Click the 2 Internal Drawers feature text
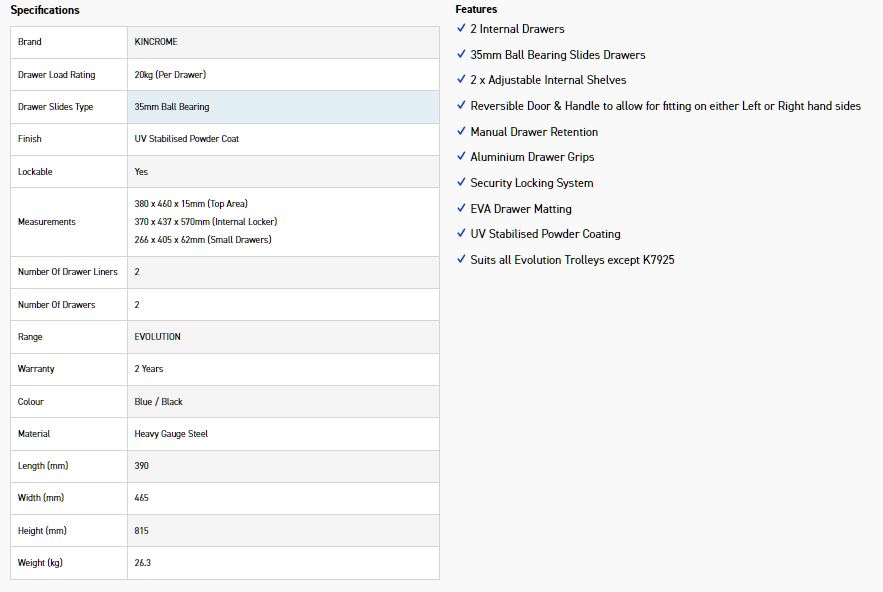Viewport: 883px width, 592px height. [517, 29]
